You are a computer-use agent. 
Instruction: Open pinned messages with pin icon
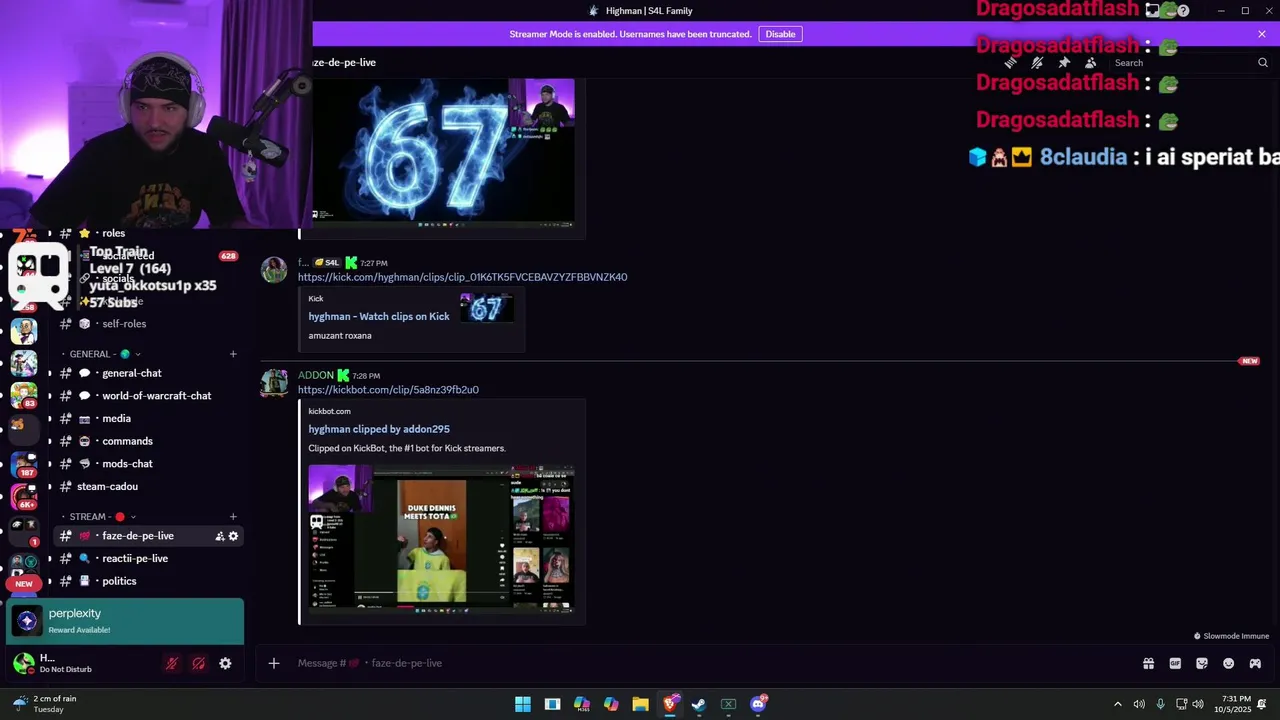[1064, 62]
